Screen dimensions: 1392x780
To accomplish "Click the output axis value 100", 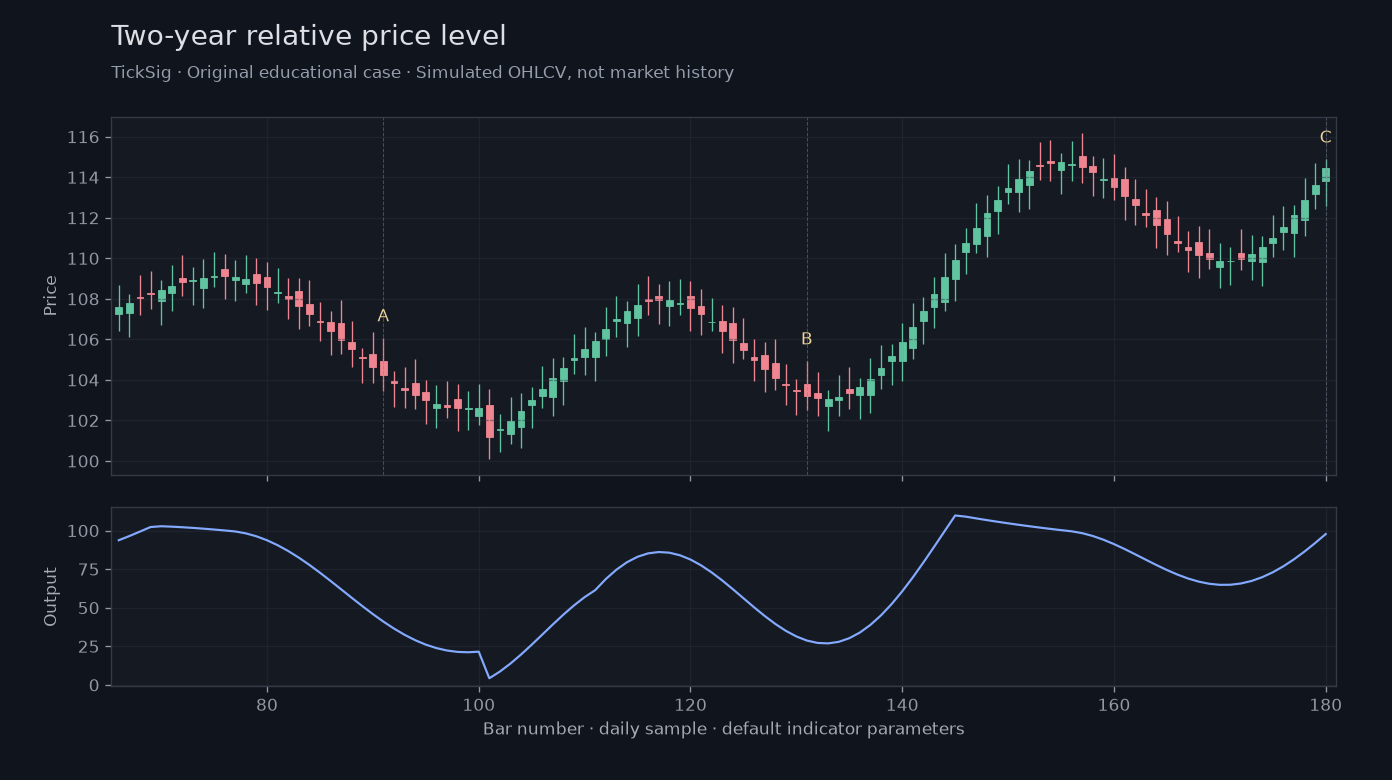I will coord(84,531).
